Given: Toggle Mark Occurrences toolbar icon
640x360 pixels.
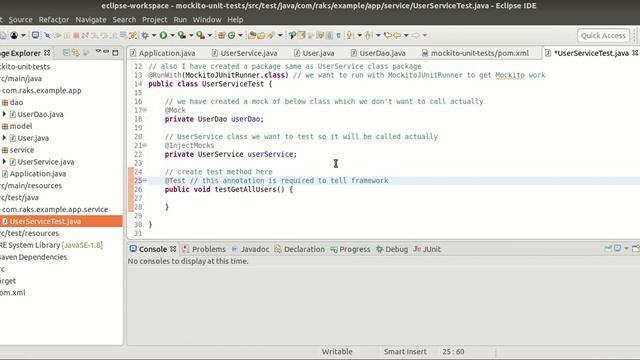Looking at the screenshot, I should pos(302,36).
